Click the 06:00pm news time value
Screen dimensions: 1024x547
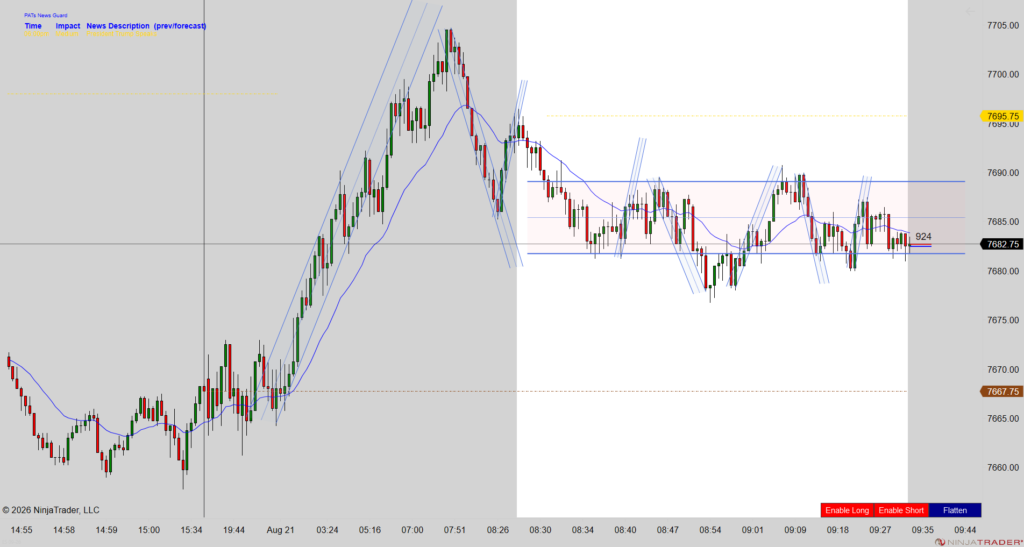pyautogui.click(x=37, y=34)
